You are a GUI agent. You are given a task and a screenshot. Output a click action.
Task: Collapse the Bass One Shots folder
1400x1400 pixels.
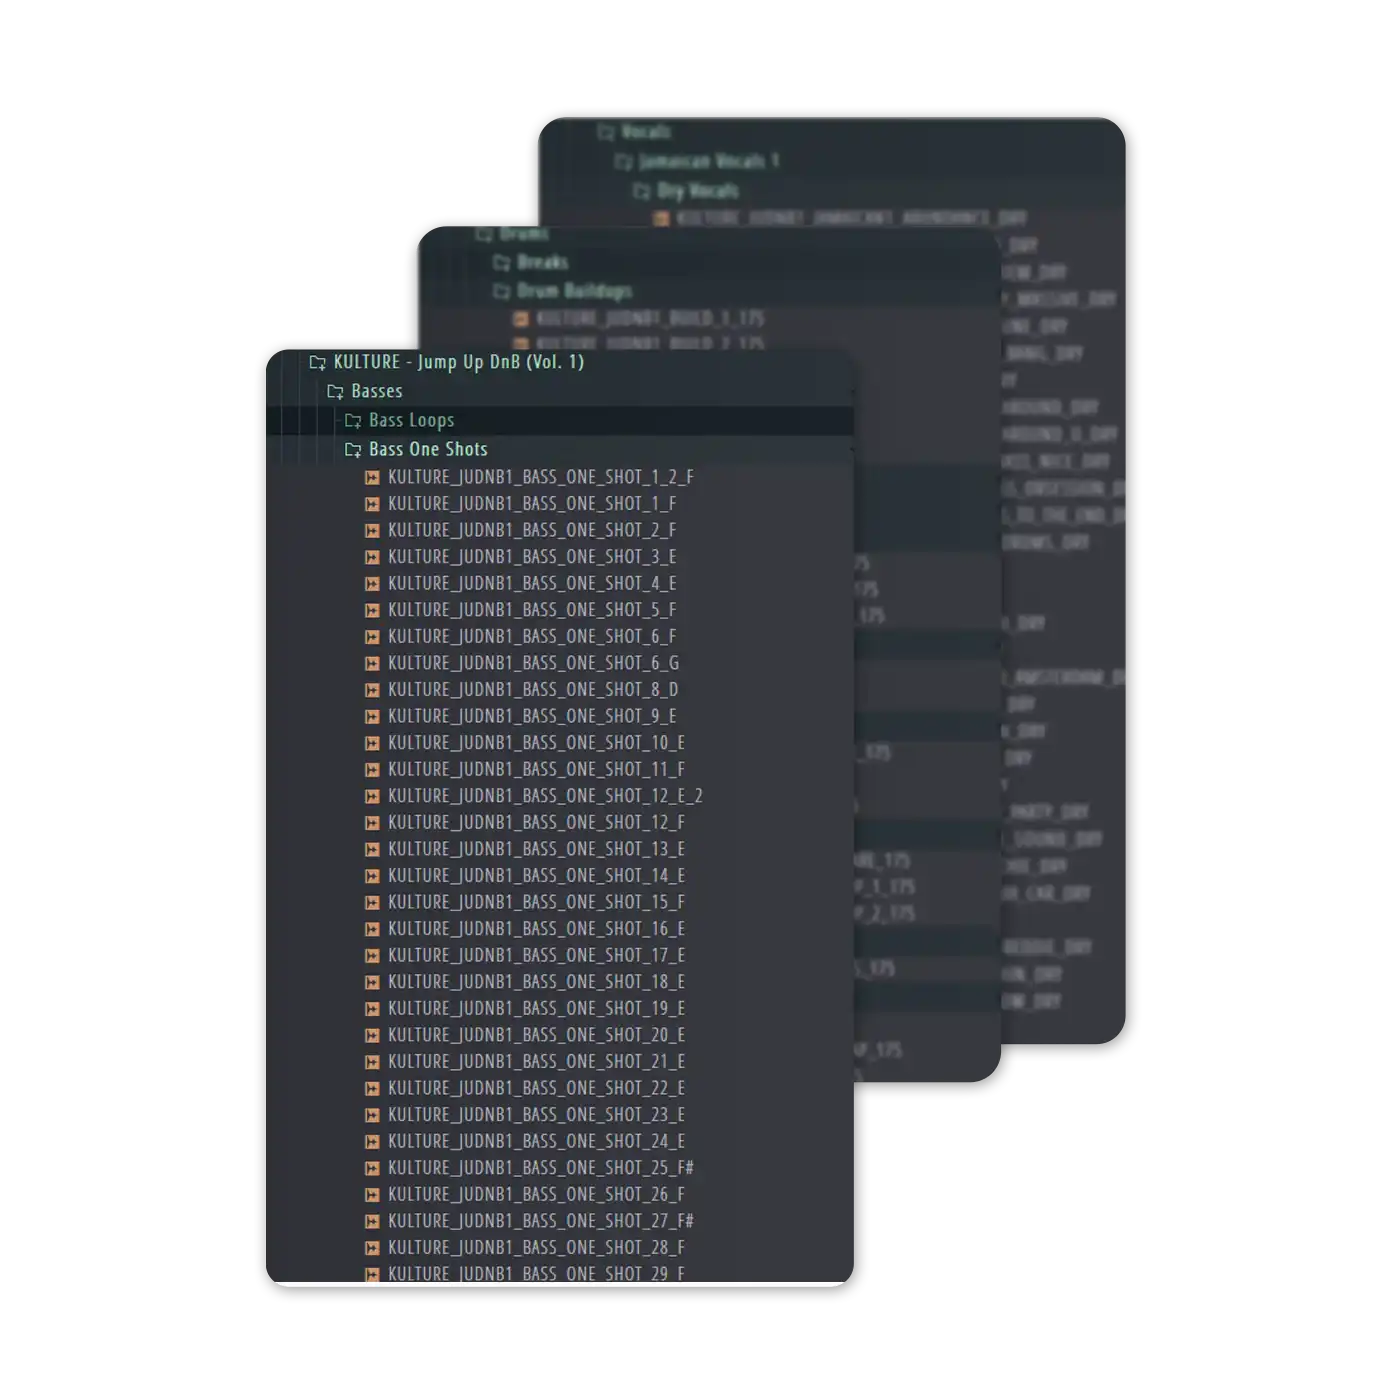tap(353, 450)
